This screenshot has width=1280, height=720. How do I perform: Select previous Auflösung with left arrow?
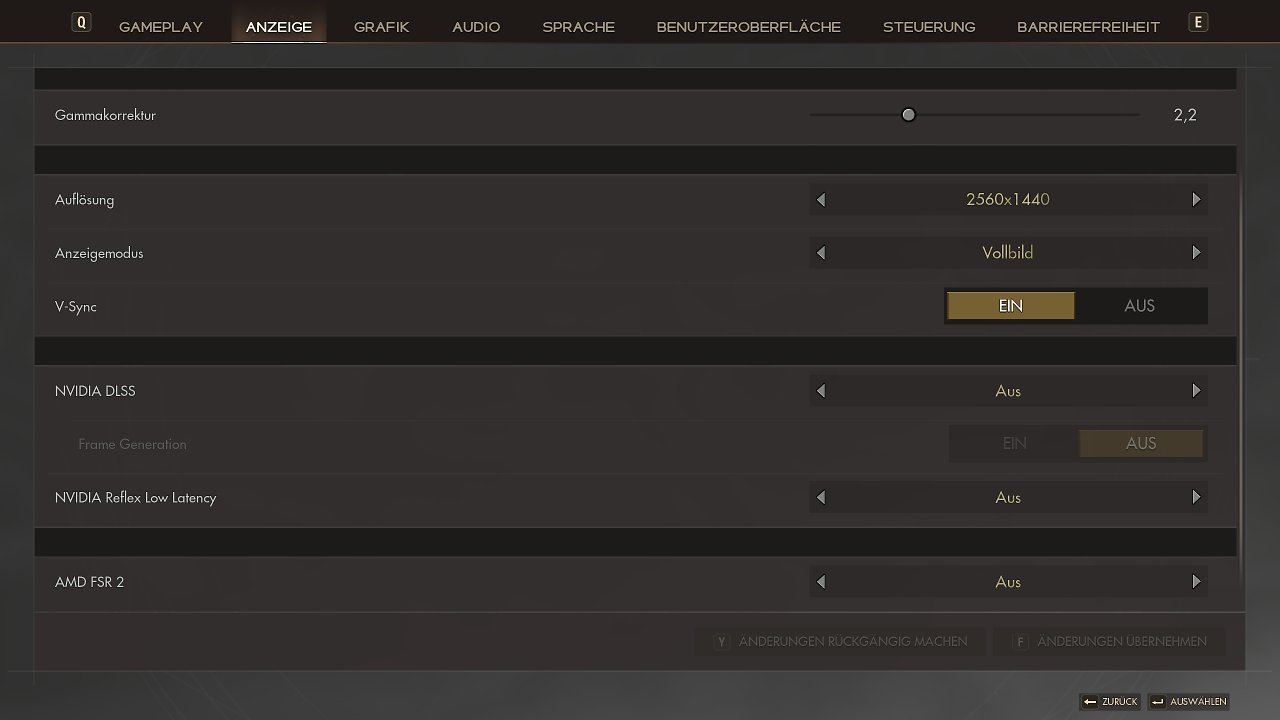click(821, 200)
